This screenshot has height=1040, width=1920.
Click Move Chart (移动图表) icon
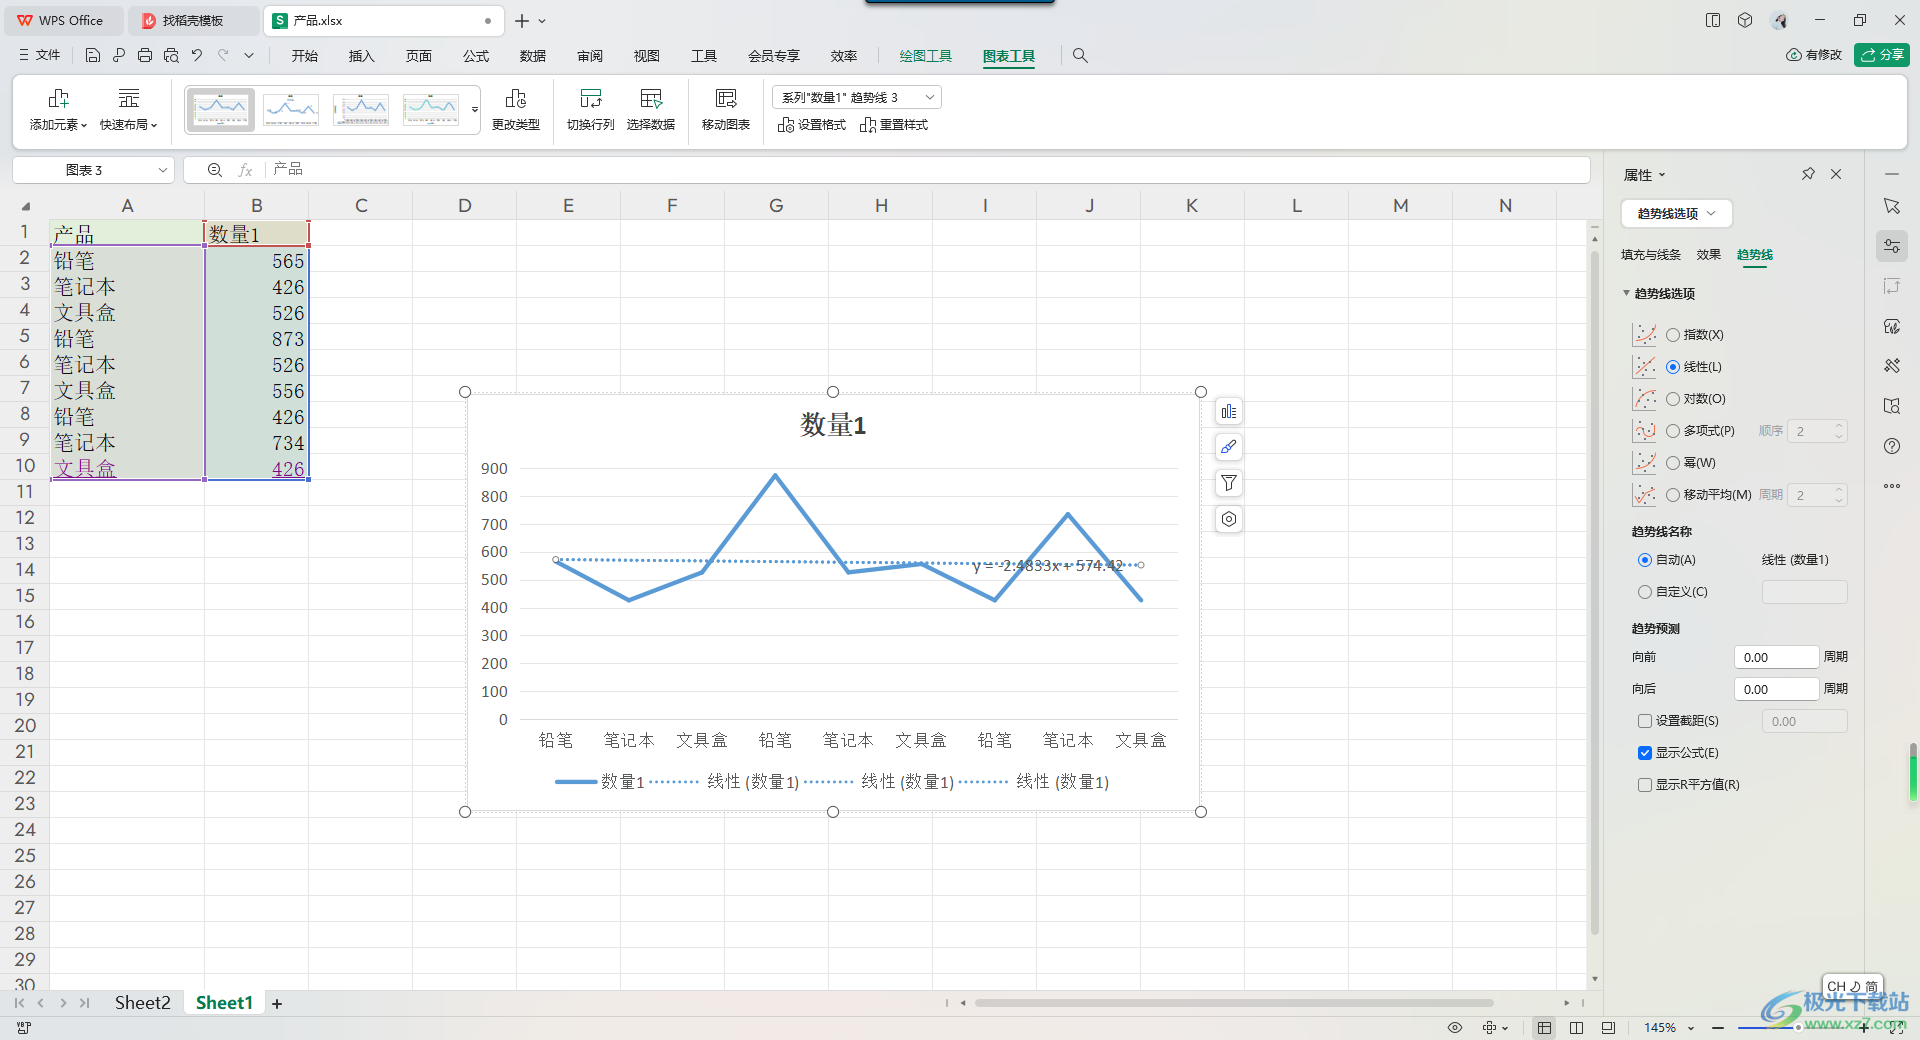click(x=726, y=109)
